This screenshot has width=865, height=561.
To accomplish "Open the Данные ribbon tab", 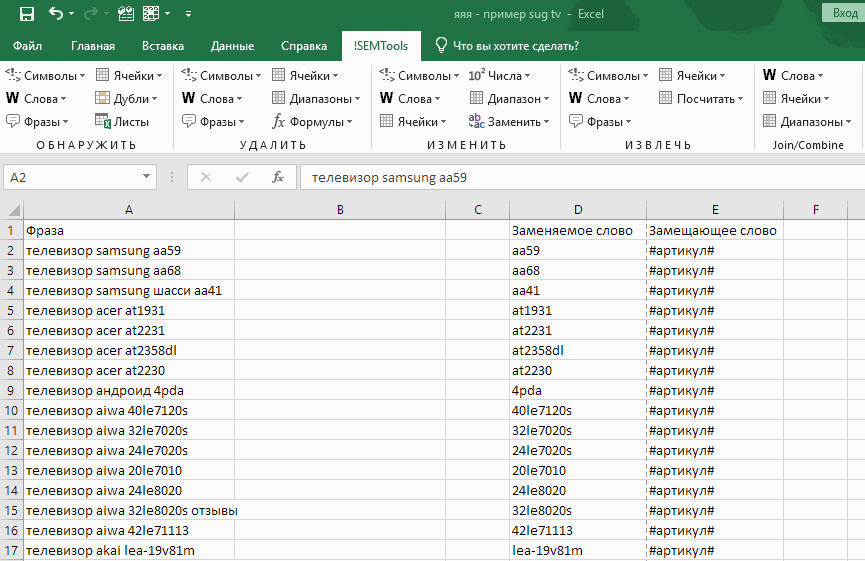I will [x=232, y=46].
